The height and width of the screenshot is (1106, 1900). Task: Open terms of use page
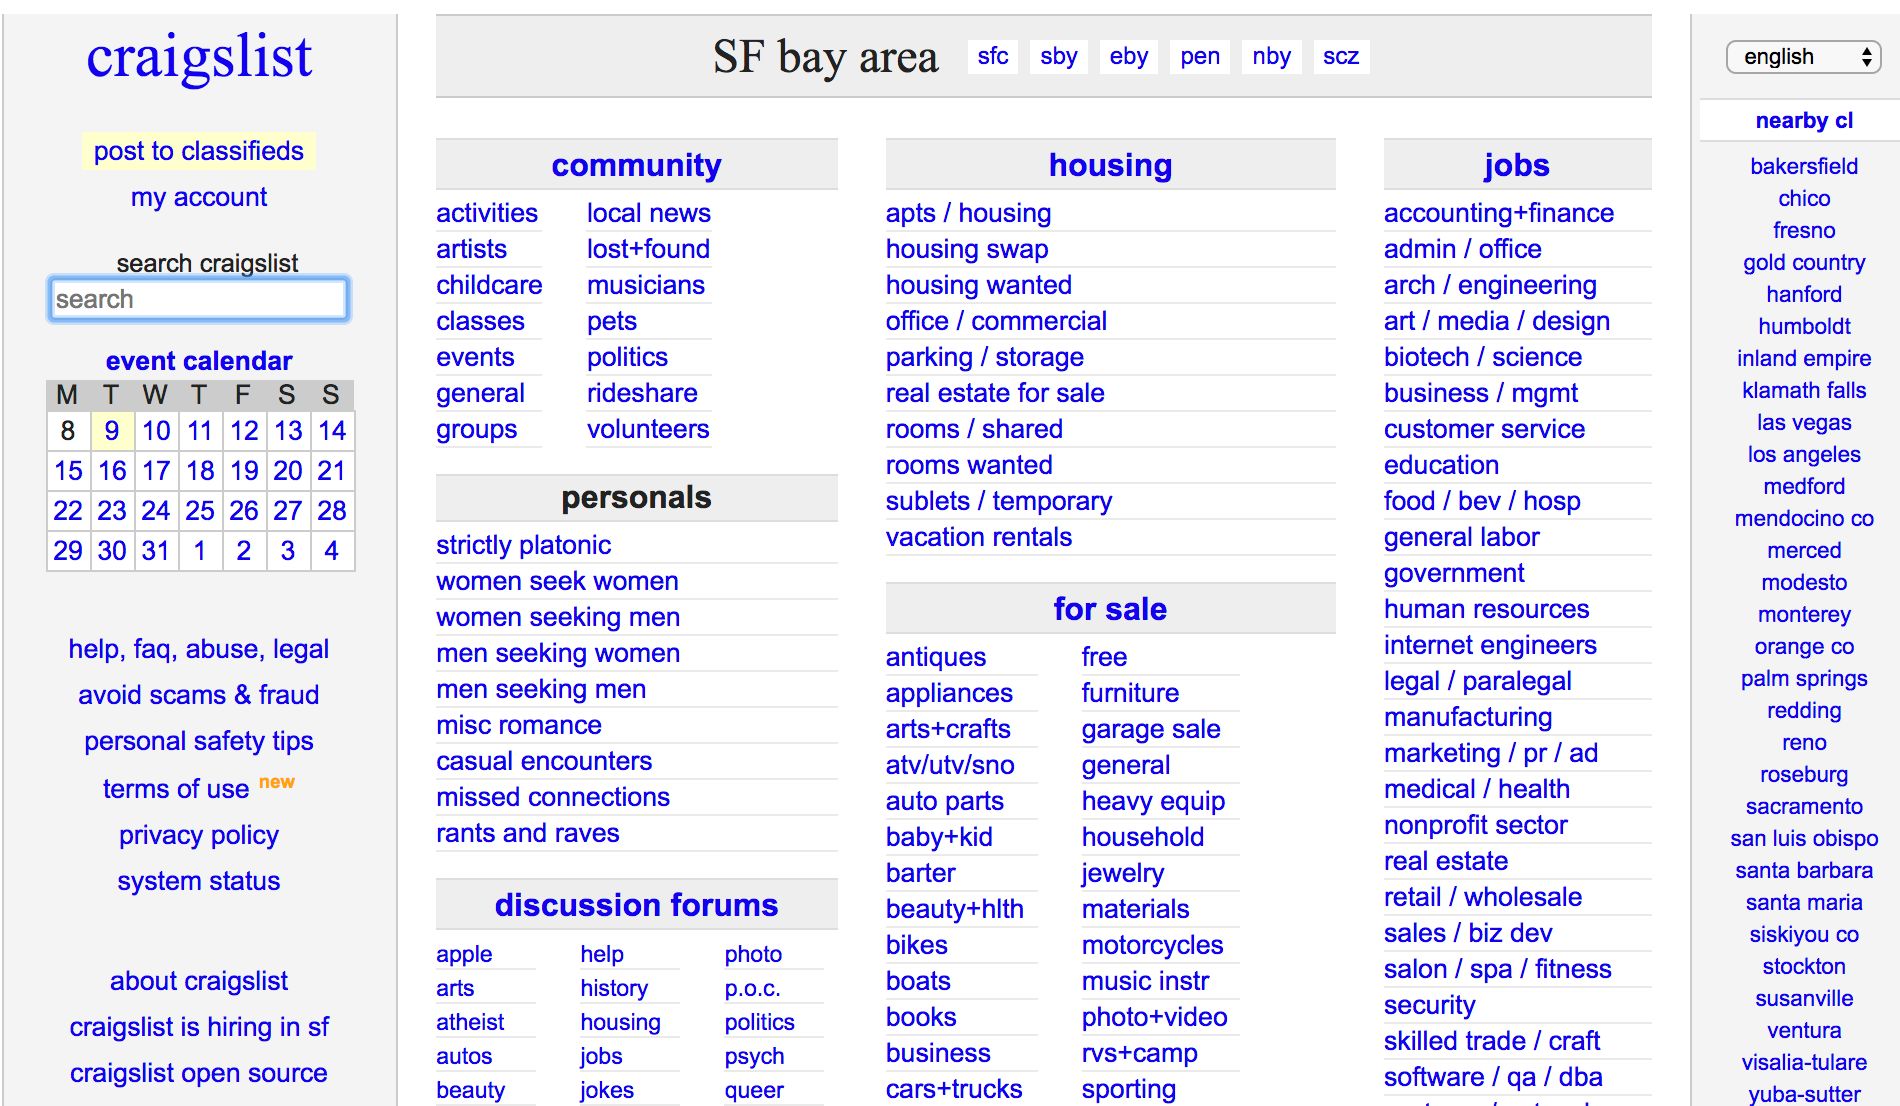coord(176,789)
